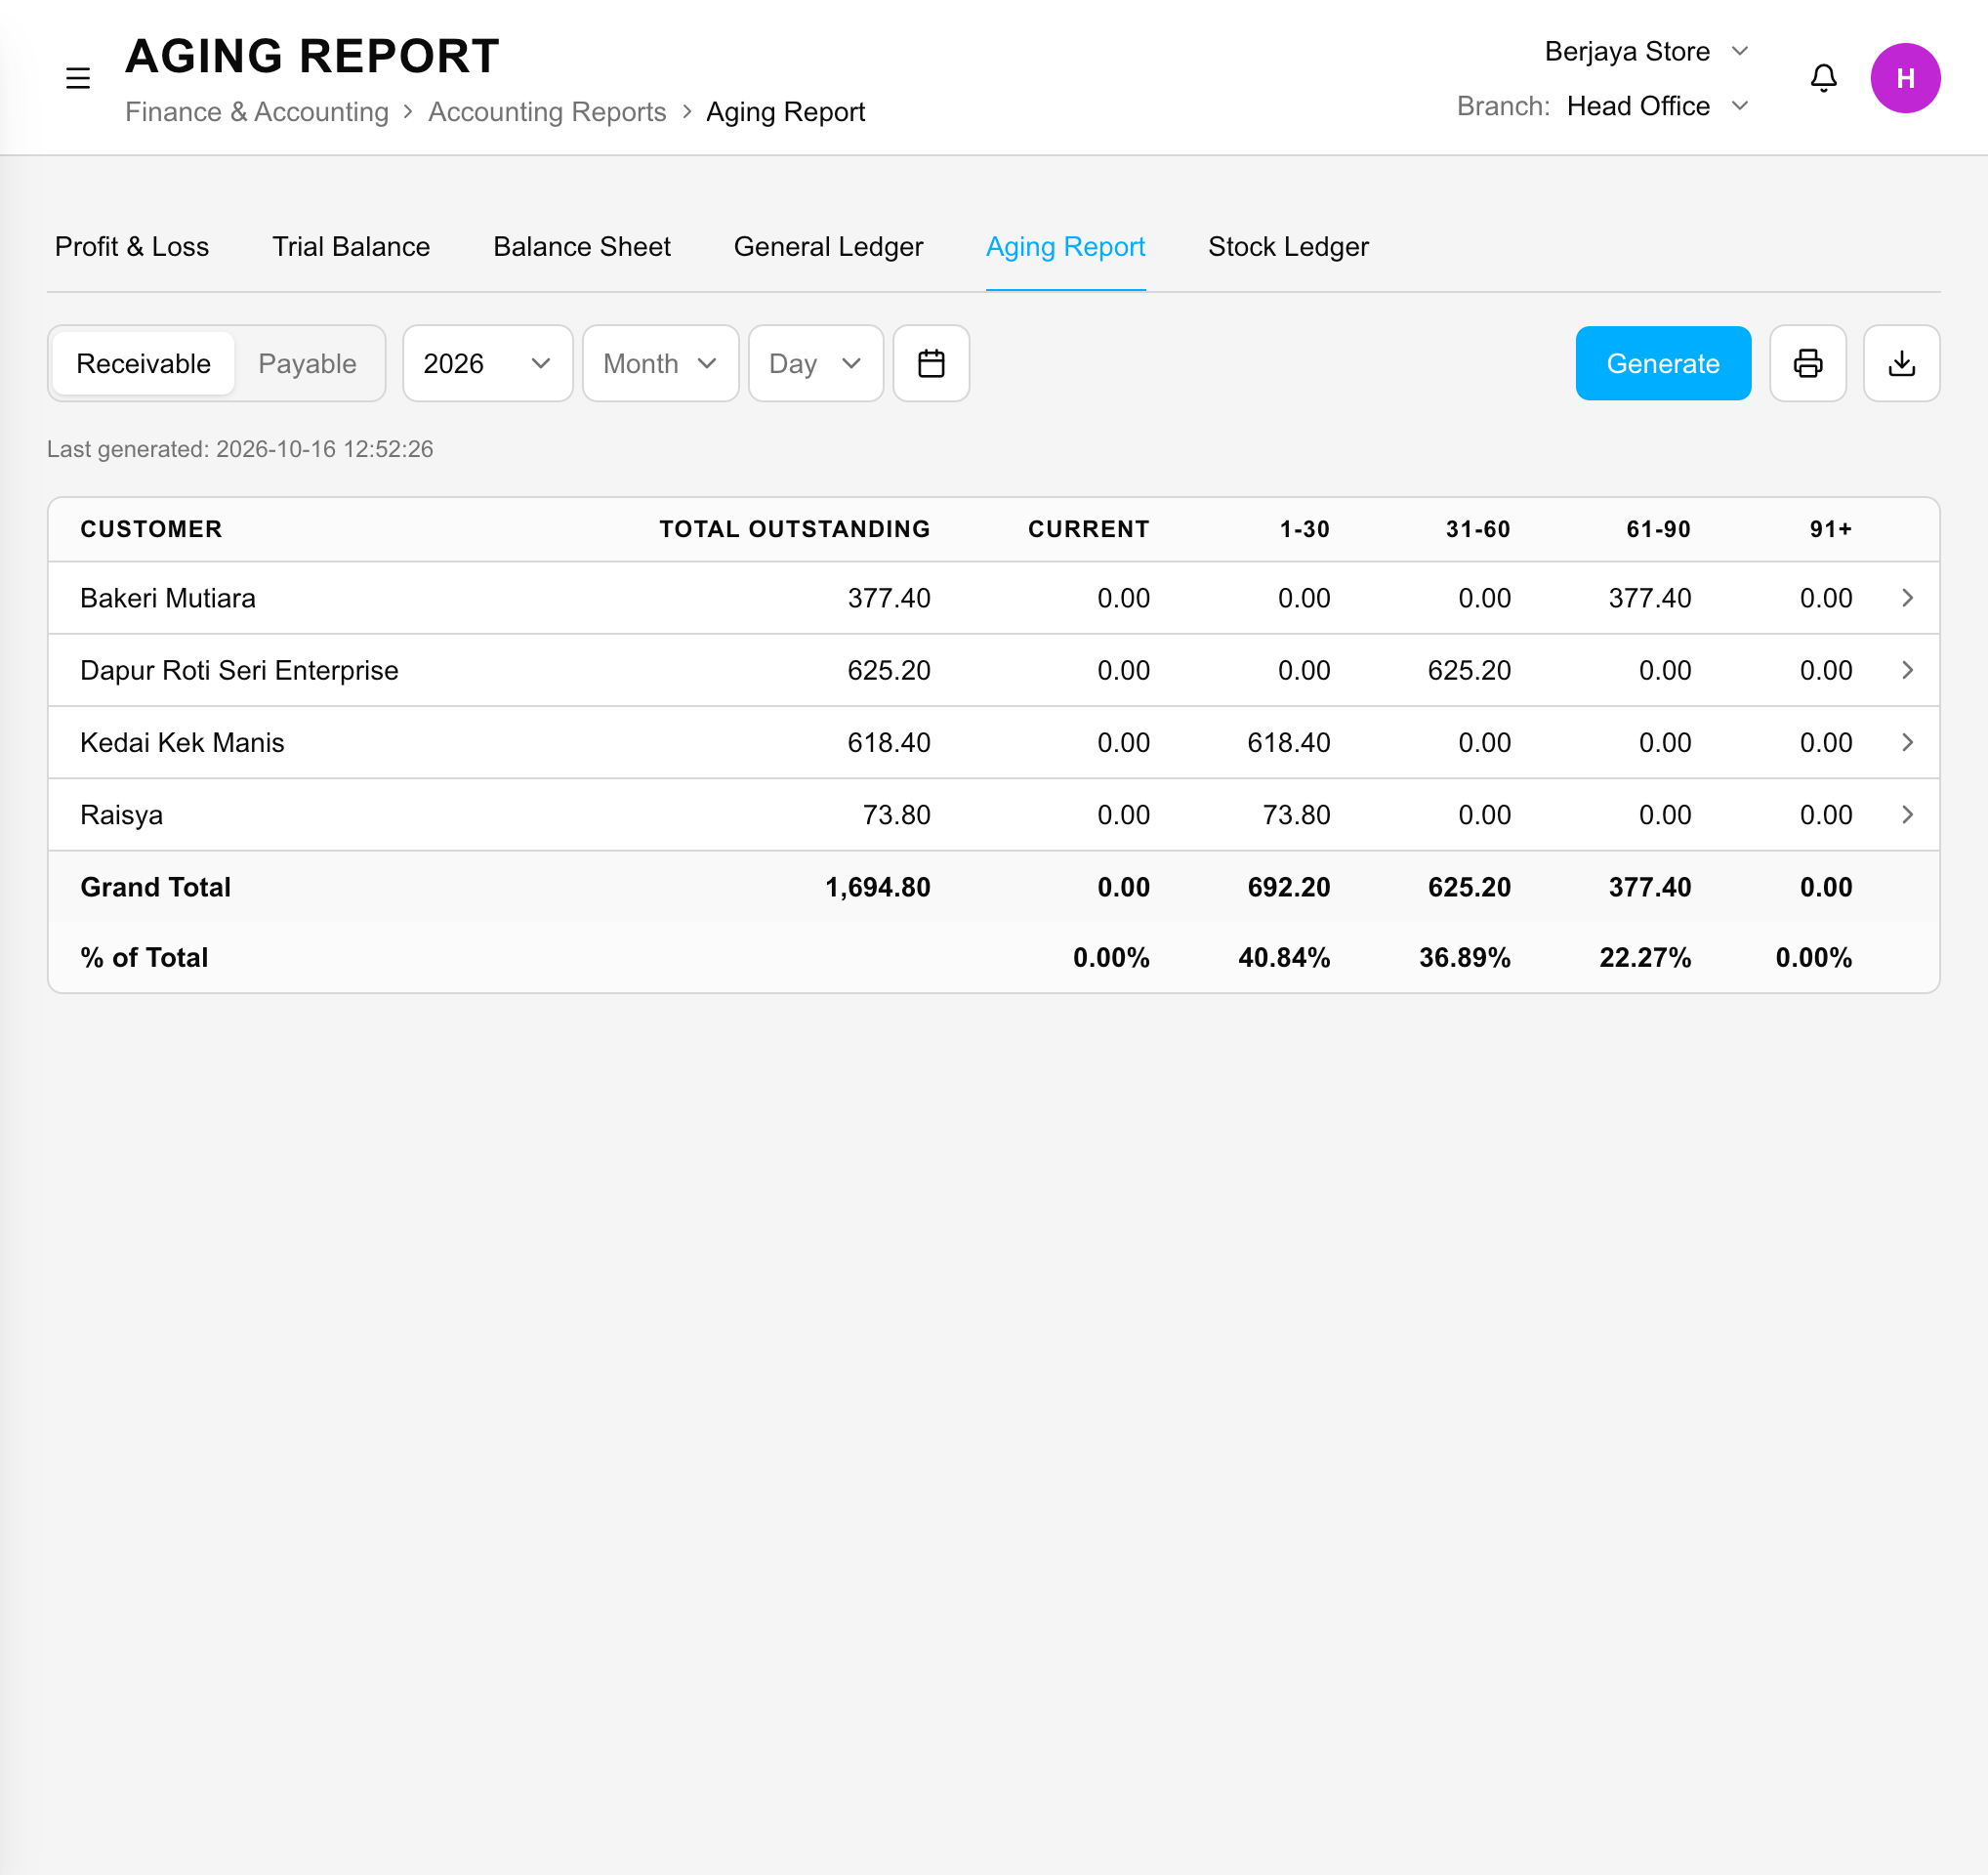
Task: Expand Dapur Roti Seri Enterprise row chevron
Action: click(1907, 670)
